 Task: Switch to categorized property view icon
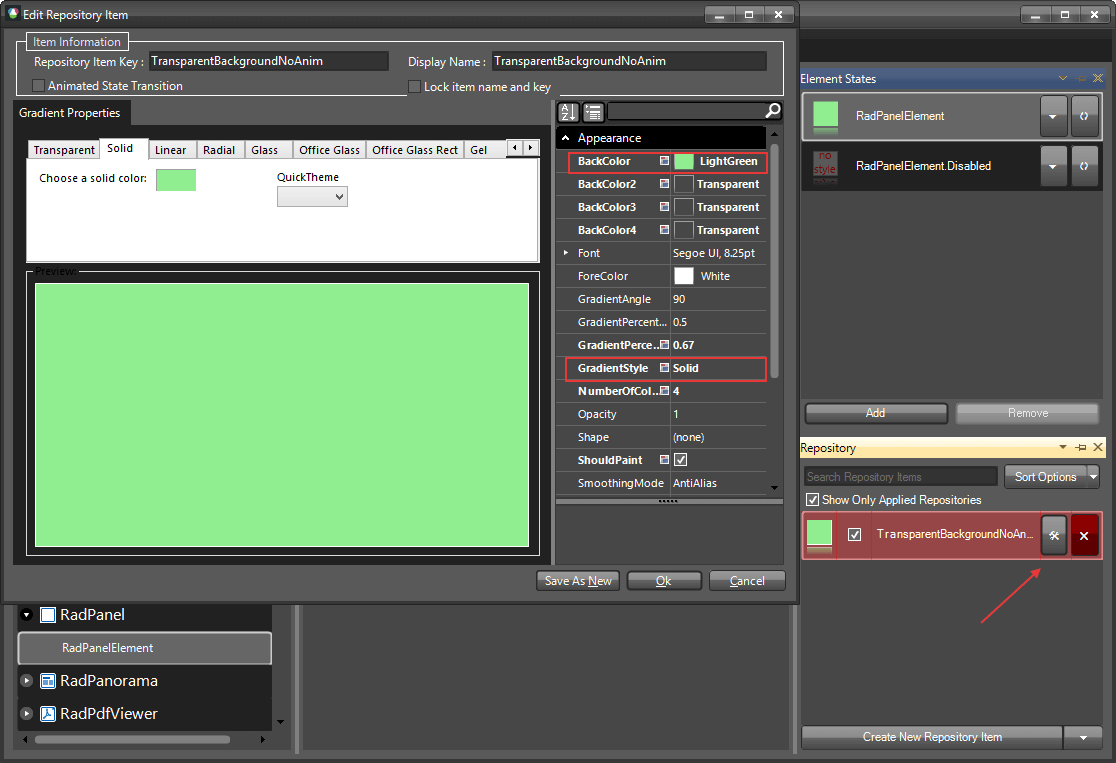[x=593, y=112]
